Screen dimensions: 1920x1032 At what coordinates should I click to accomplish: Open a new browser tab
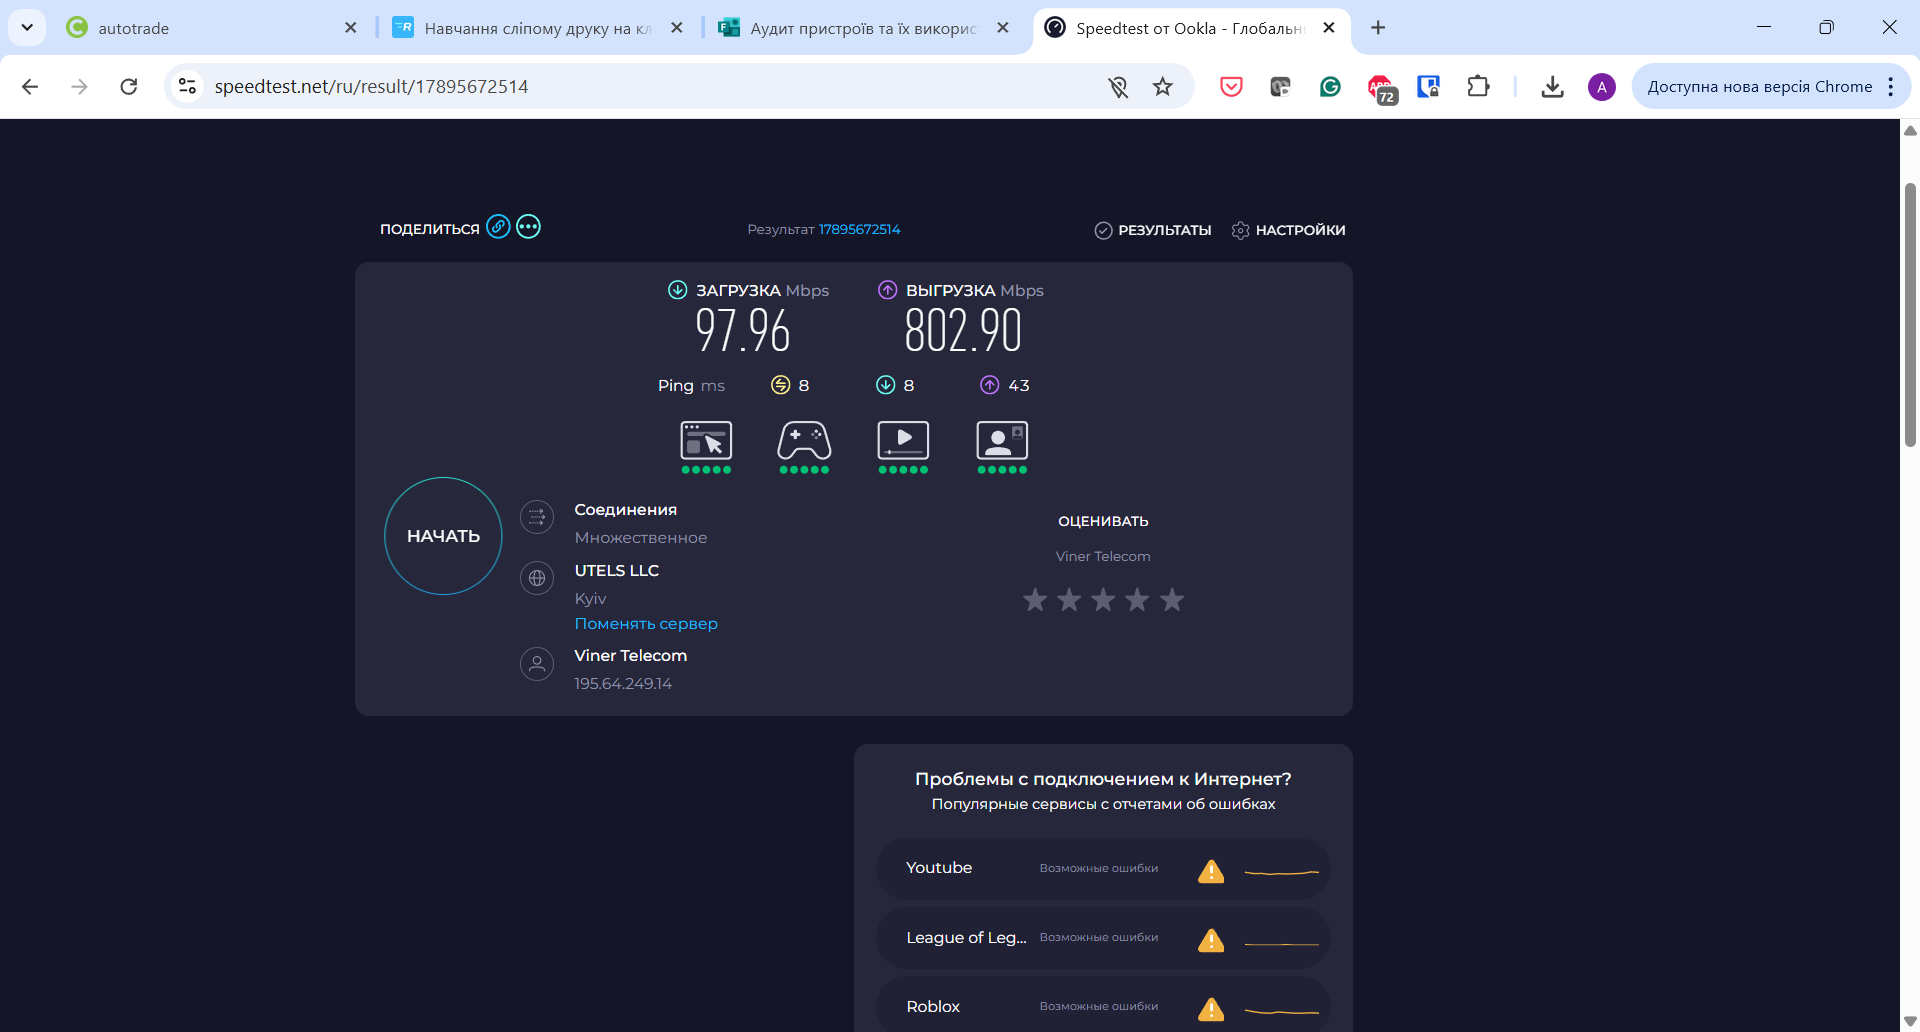coord(1378,28)
